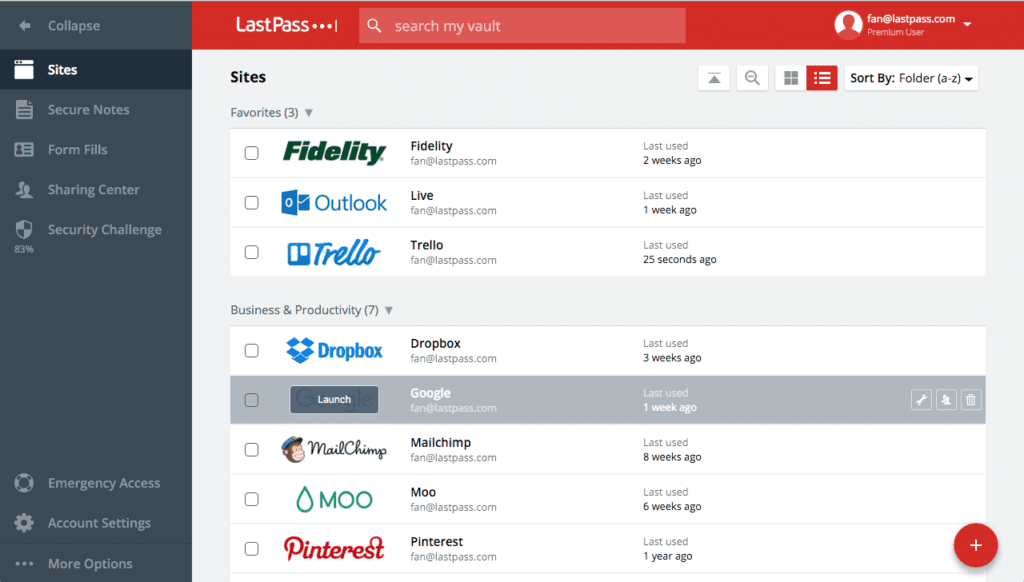Click the user avatar icon
1024x582 pixels.
[848, 25]
